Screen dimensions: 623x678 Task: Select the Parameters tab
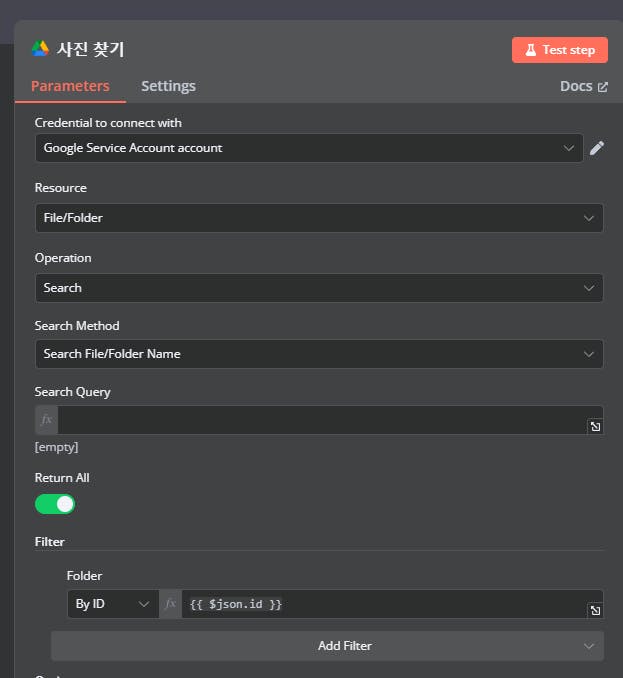pyautogui.click(x=70, y=86)
